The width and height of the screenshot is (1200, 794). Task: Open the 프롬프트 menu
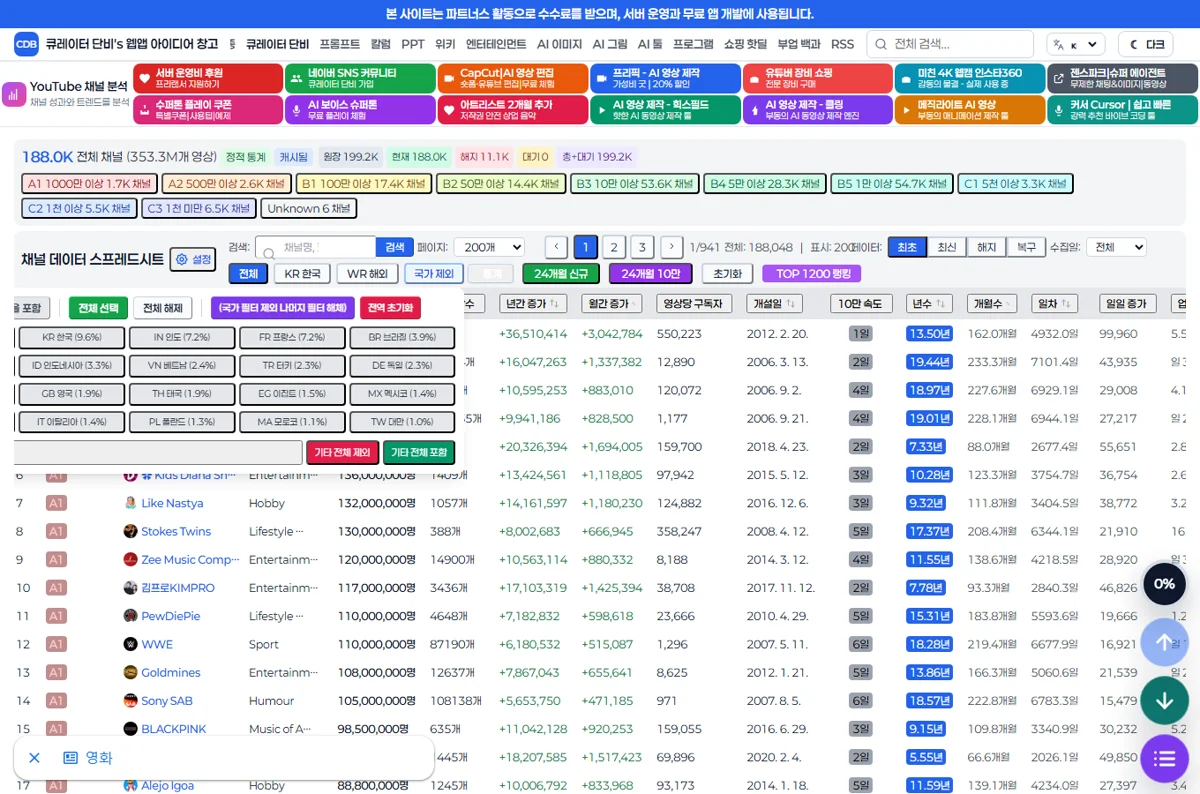(340, 44)
